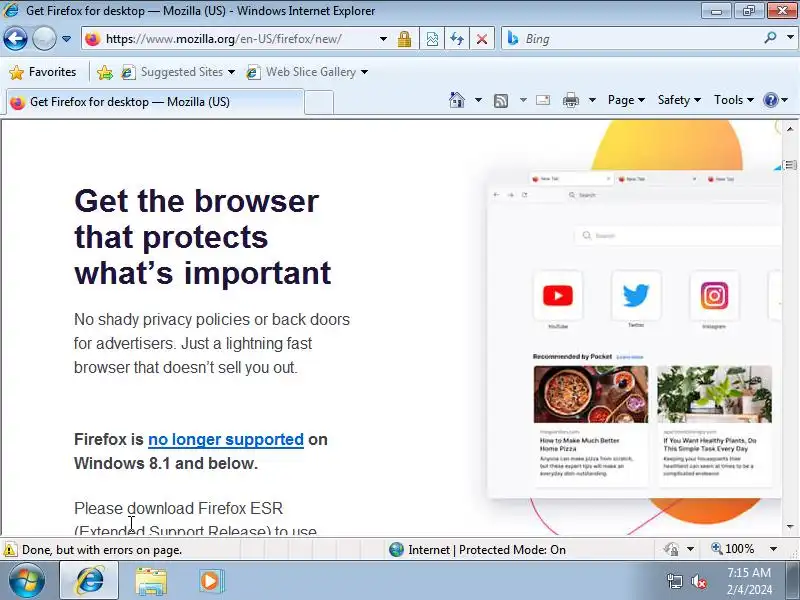Open the Page menu
Viewport: 800px width, 600px height.
[x=626, y=100]
